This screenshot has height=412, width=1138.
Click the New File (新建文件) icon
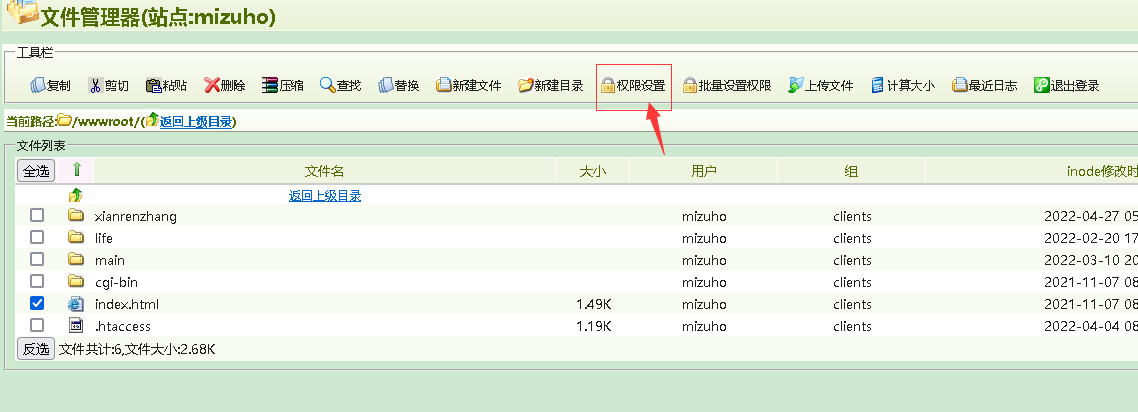point(443,86)
